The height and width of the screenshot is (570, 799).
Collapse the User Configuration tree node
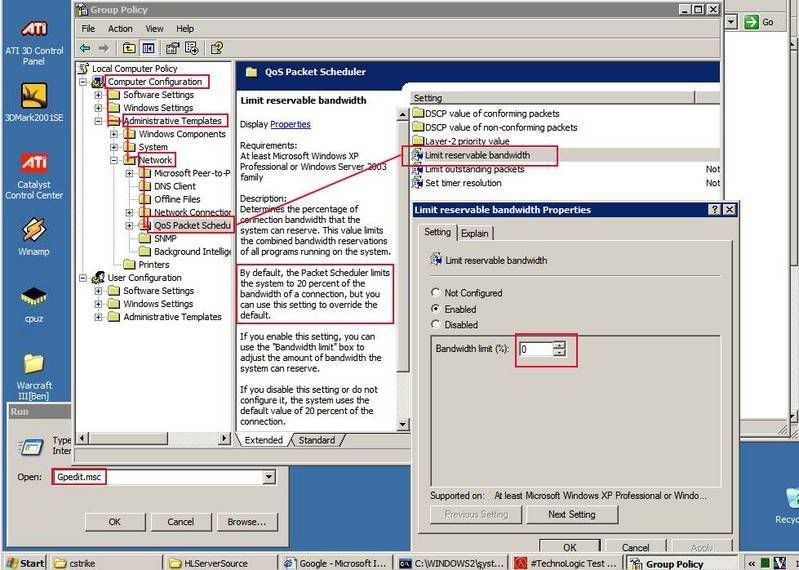tap(83, 278)
